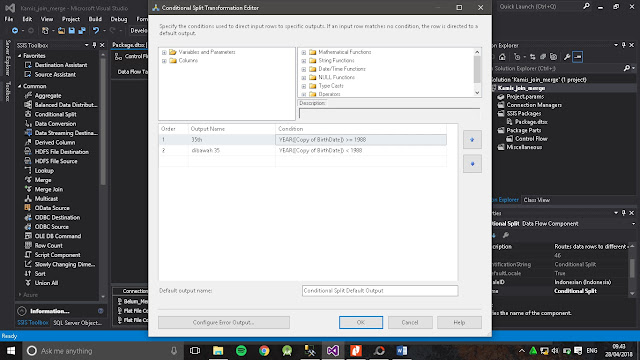Screen dimensions: 640x360
Task: Click the Windows Start button
Action: pyautogui.click(x=11, y=351)
